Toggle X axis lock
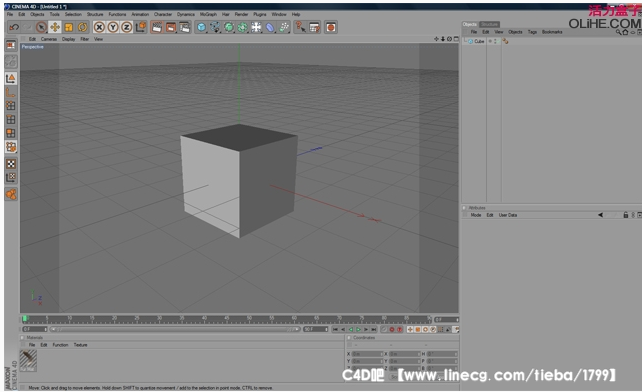Screen dimensions: 642x392 pos(99,27)
